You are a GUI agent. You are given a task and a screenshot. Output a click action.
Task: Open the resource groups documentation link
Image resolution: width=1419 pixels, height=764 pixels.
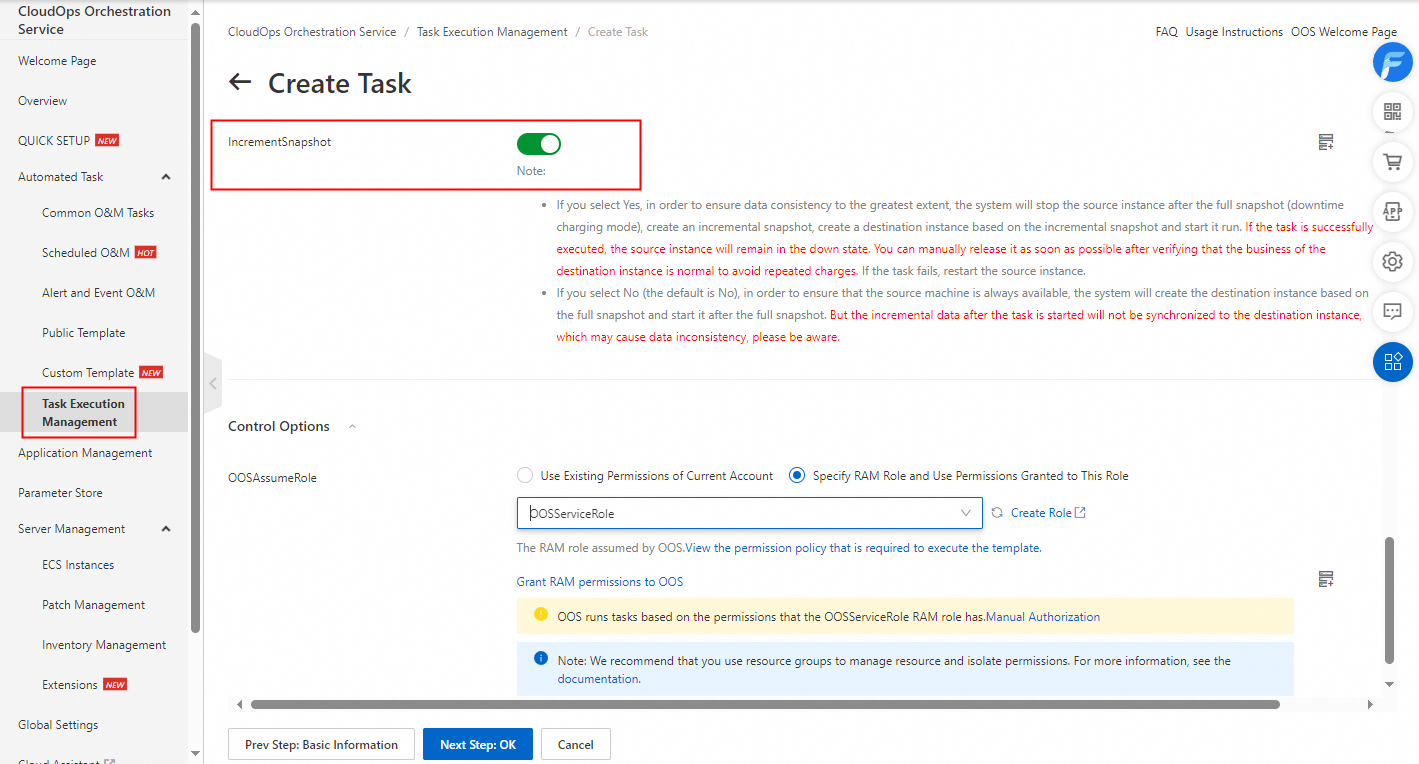coord(598,678)
